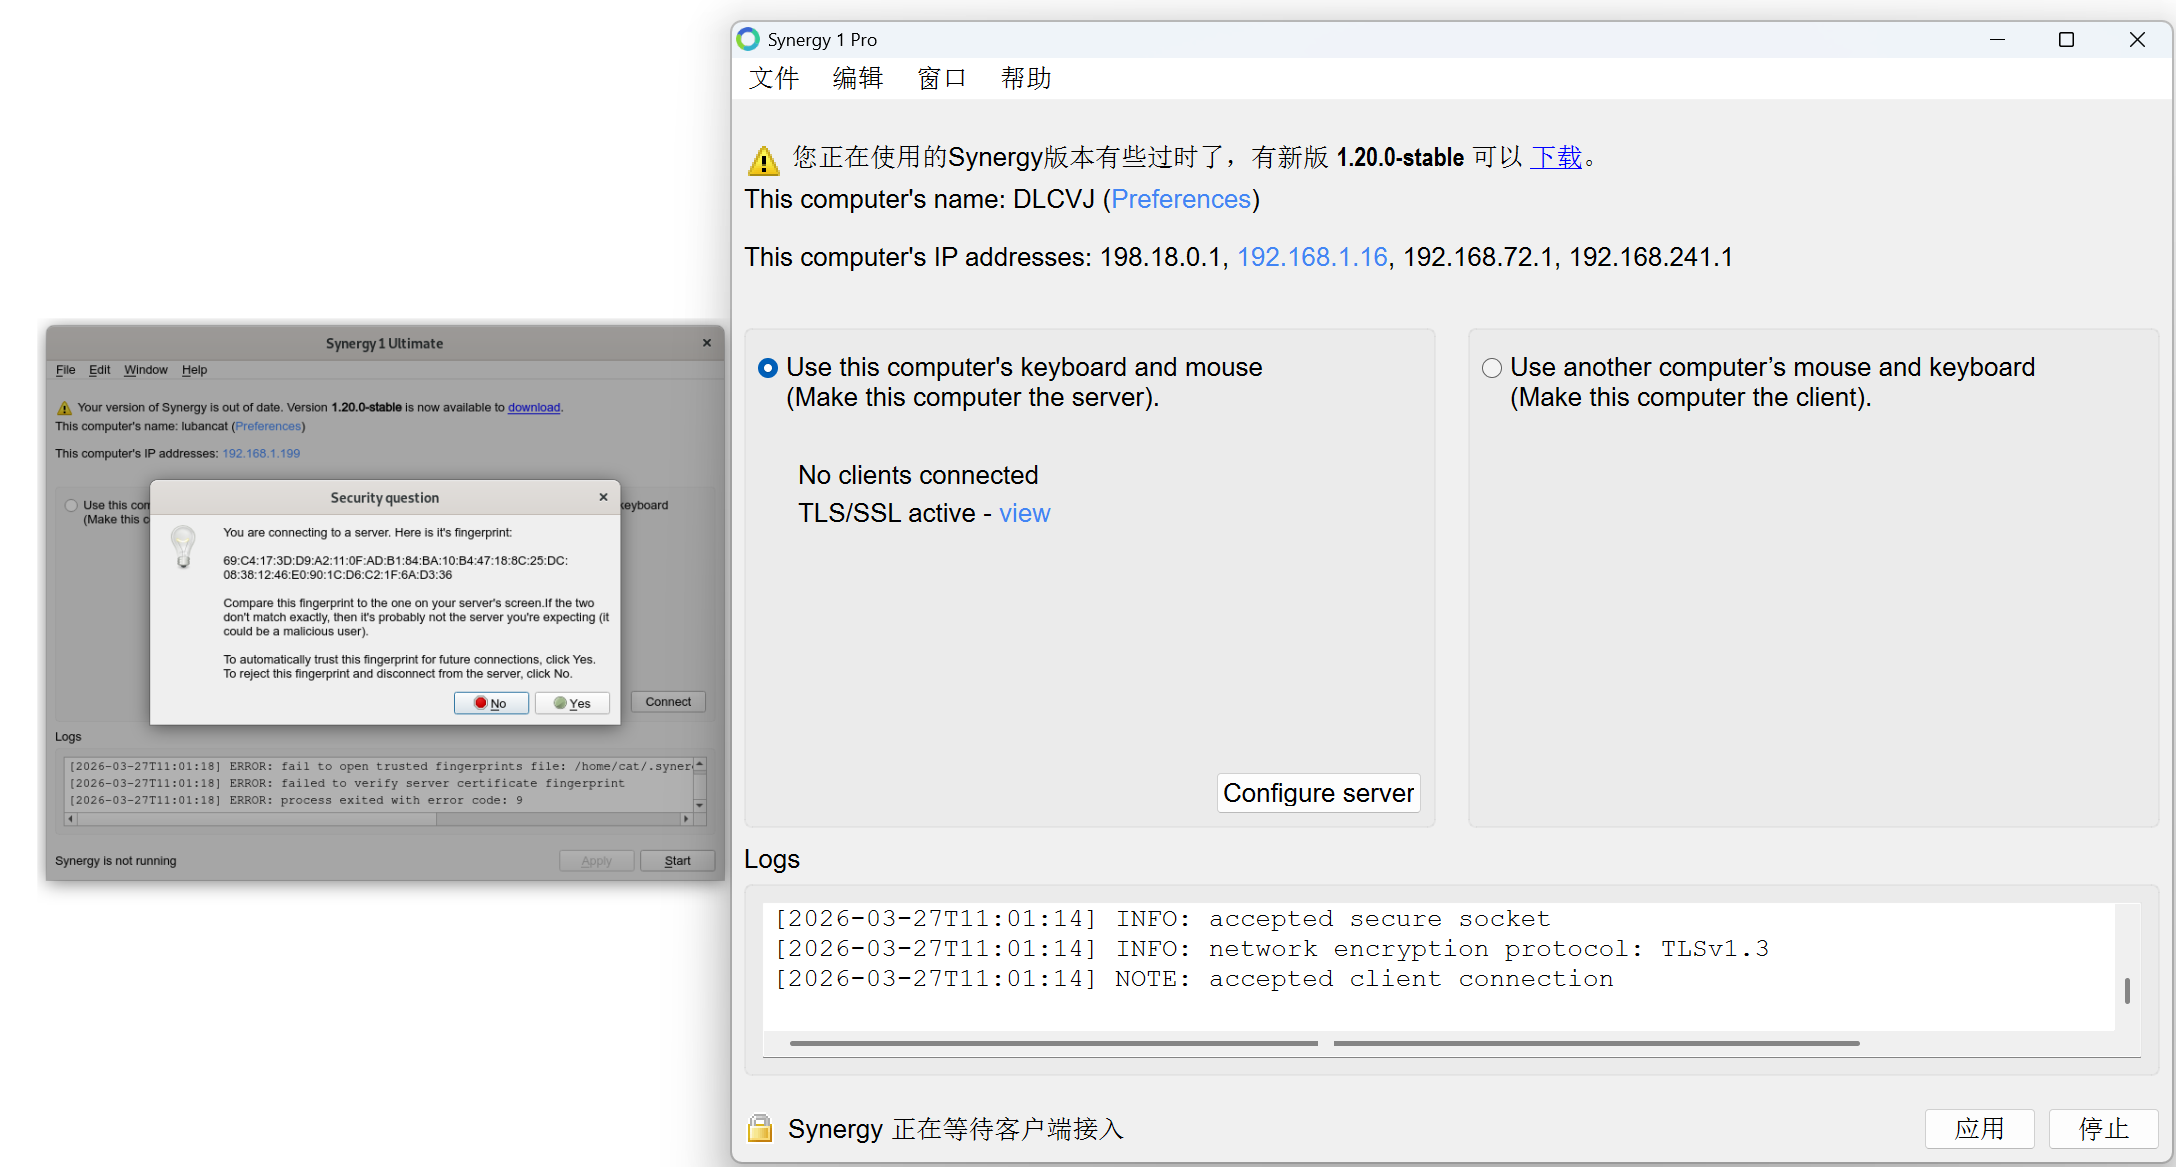Viewport: 2176px width, 1167px height.
Task: Open the 编辑 menu
Action: point(858,78)
